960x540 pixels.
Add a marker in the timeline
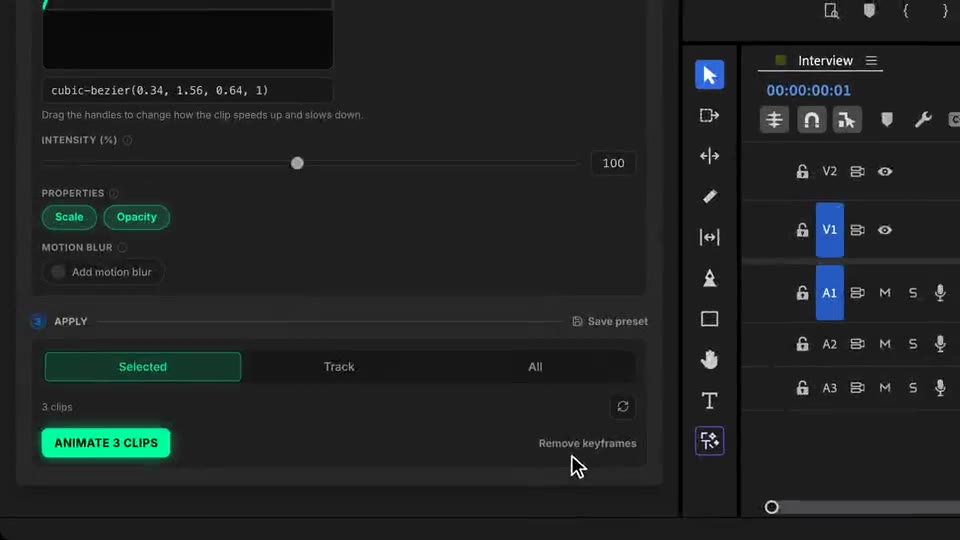(x=887, y=119)
